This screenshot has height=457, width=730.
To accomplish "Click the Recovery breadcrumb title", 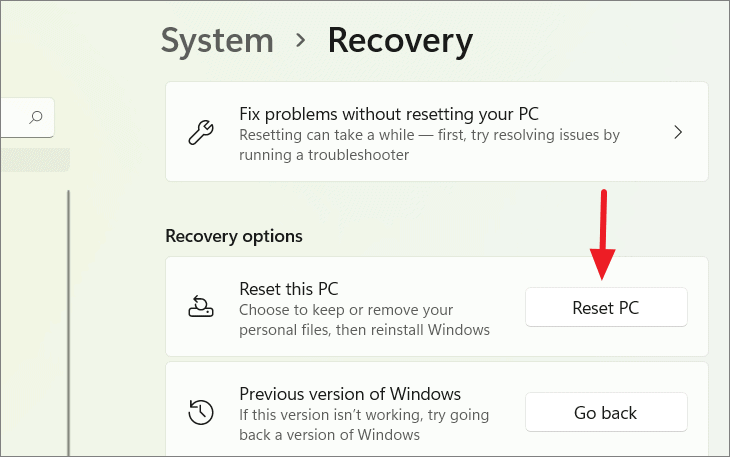I will [x=400, y=41].
